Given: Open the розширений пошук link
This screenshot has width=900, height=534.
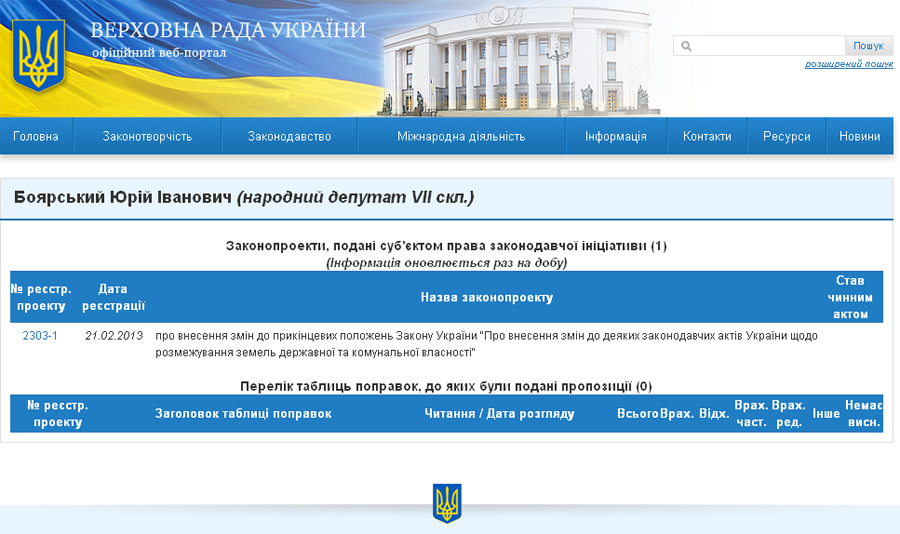Looking at the screenshot, I should [849, 64].
